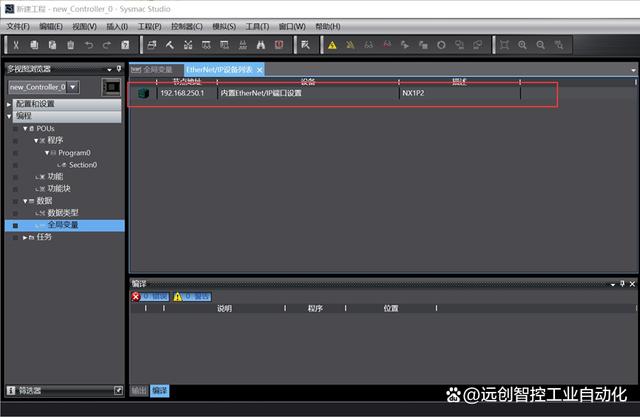The width and height of the screenshot is (640, 417).
Task: Click the red error icon in the build panel
Action: click(136, 297)
